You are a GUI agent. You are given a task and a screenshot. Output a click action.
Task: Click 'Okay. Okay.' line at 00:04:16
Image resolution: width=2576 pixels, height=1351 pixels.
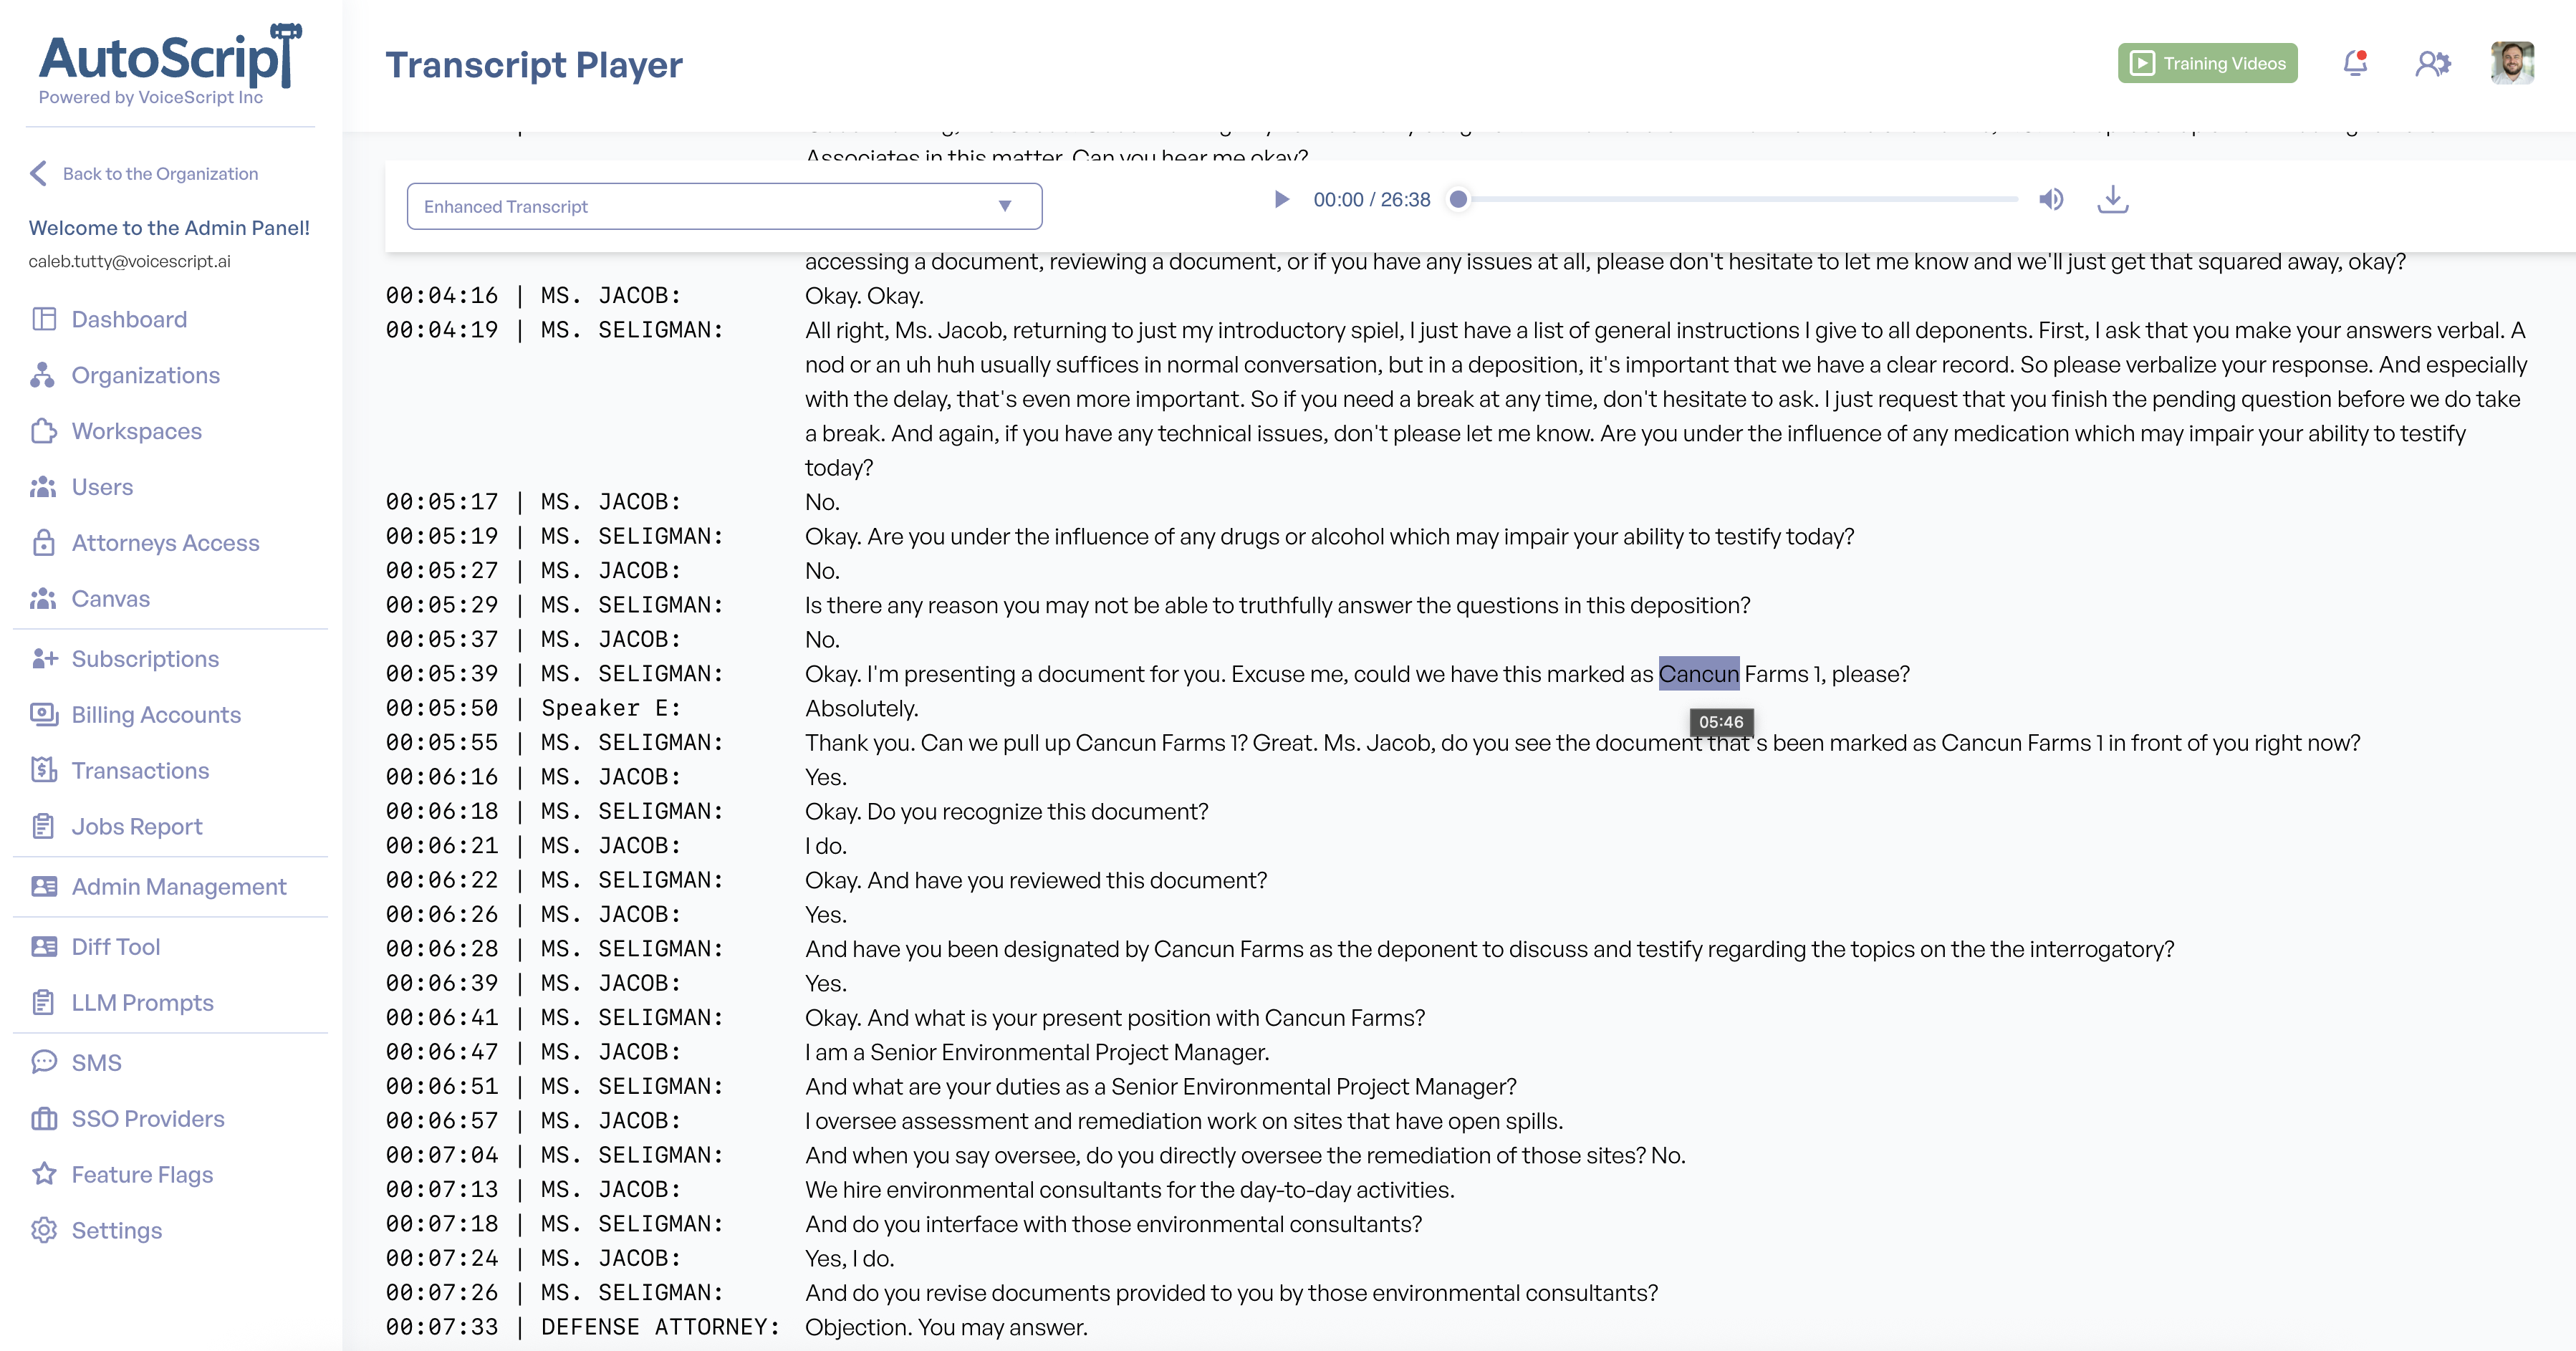tap(864, 296)
